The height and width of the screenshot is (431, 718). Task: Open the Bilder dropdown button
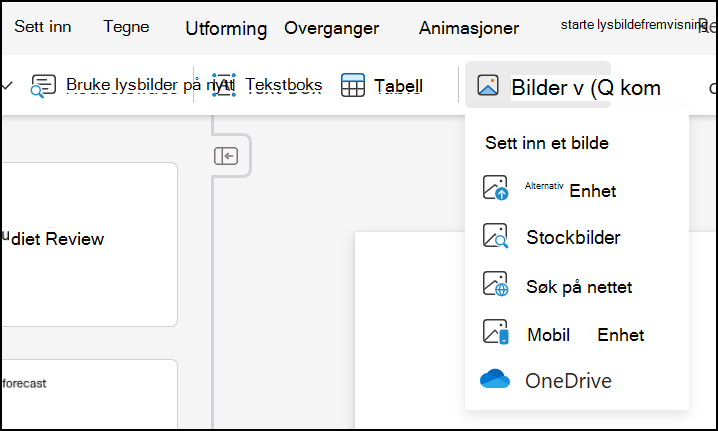(x=538, y=85)
